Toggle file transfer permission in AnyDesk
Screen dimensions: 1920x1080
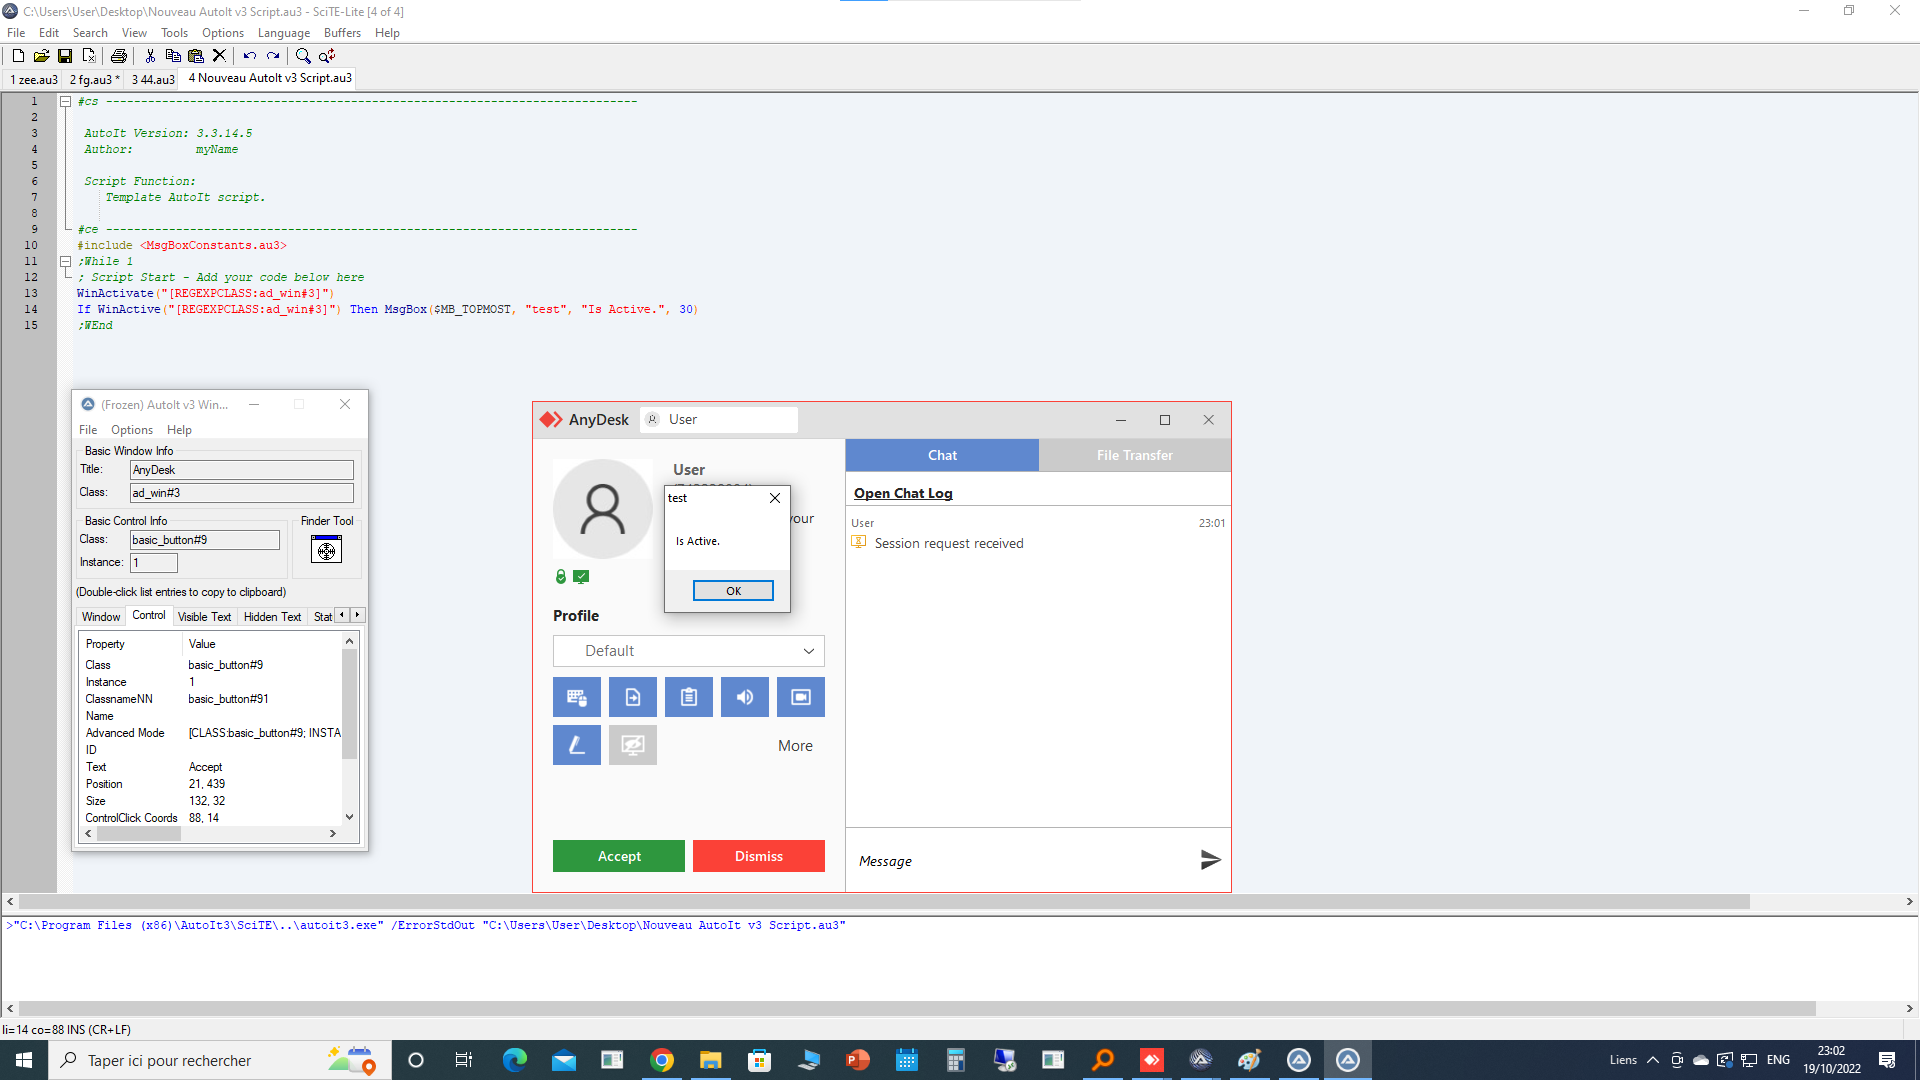[x=633, y=697]
